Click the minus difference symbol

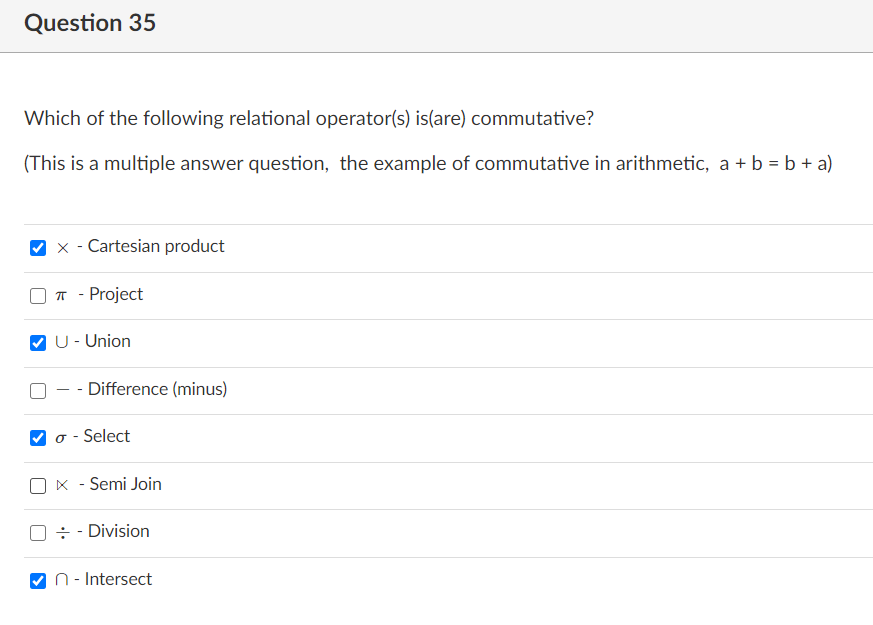(x=63, y=390)
